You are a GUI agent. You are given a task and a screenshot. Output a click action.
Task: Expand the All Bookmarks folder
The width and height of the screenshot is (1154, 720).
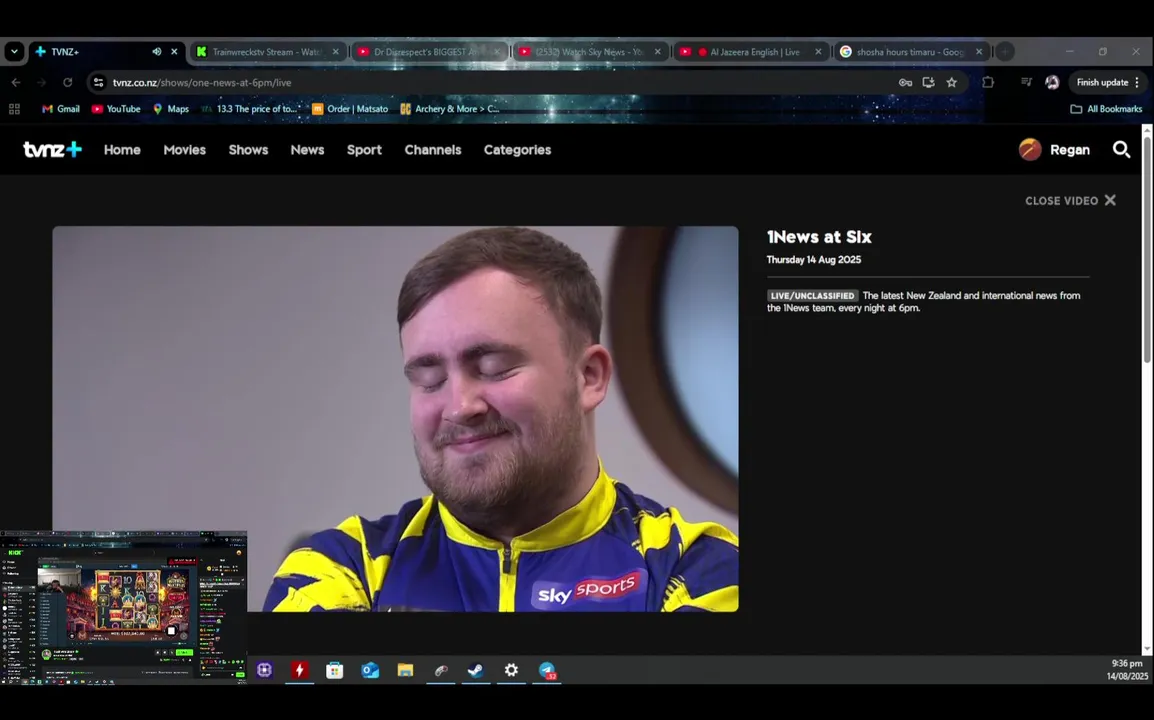[1106, 109]
